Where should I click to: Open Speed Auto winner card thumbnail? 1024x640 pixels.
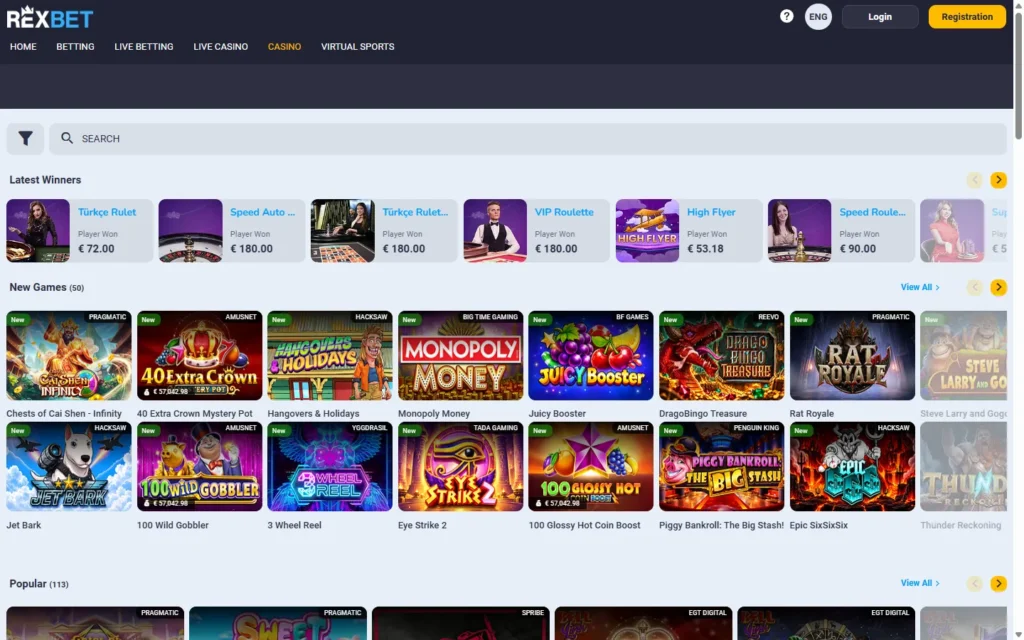click(190, 231)
